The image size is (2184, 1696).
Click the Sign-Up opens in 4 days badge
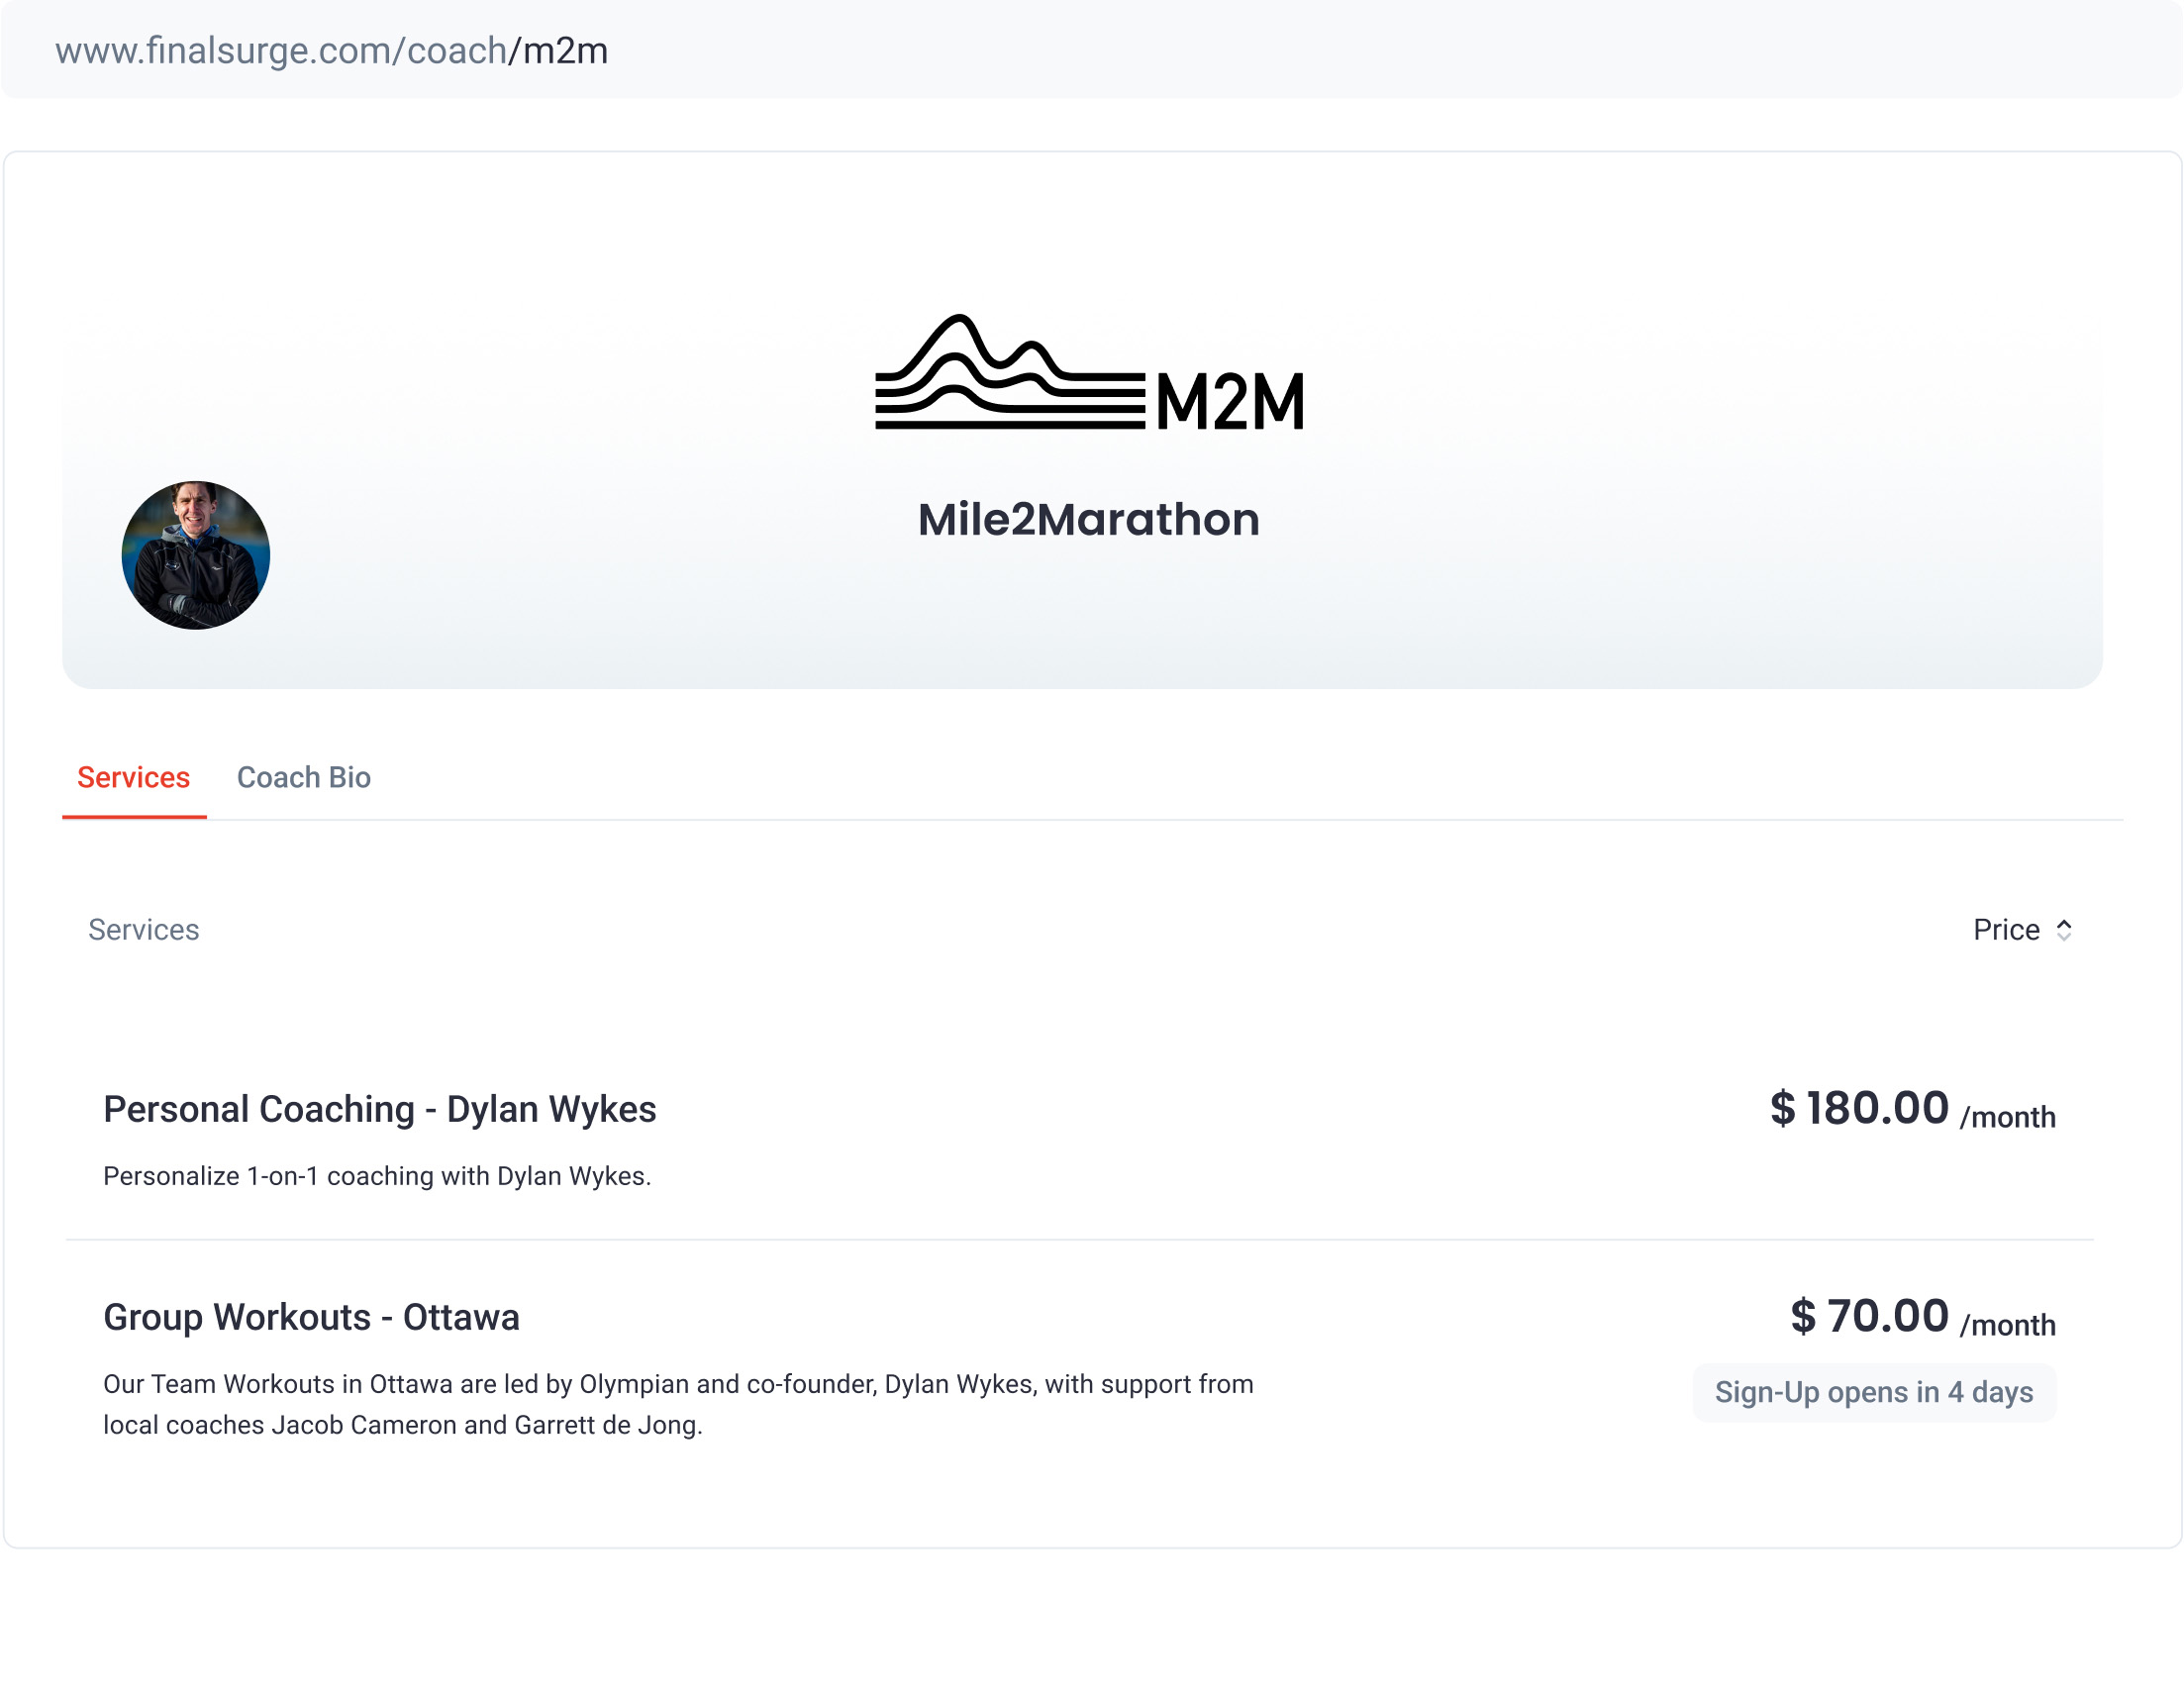[x=1873, y=1392]
